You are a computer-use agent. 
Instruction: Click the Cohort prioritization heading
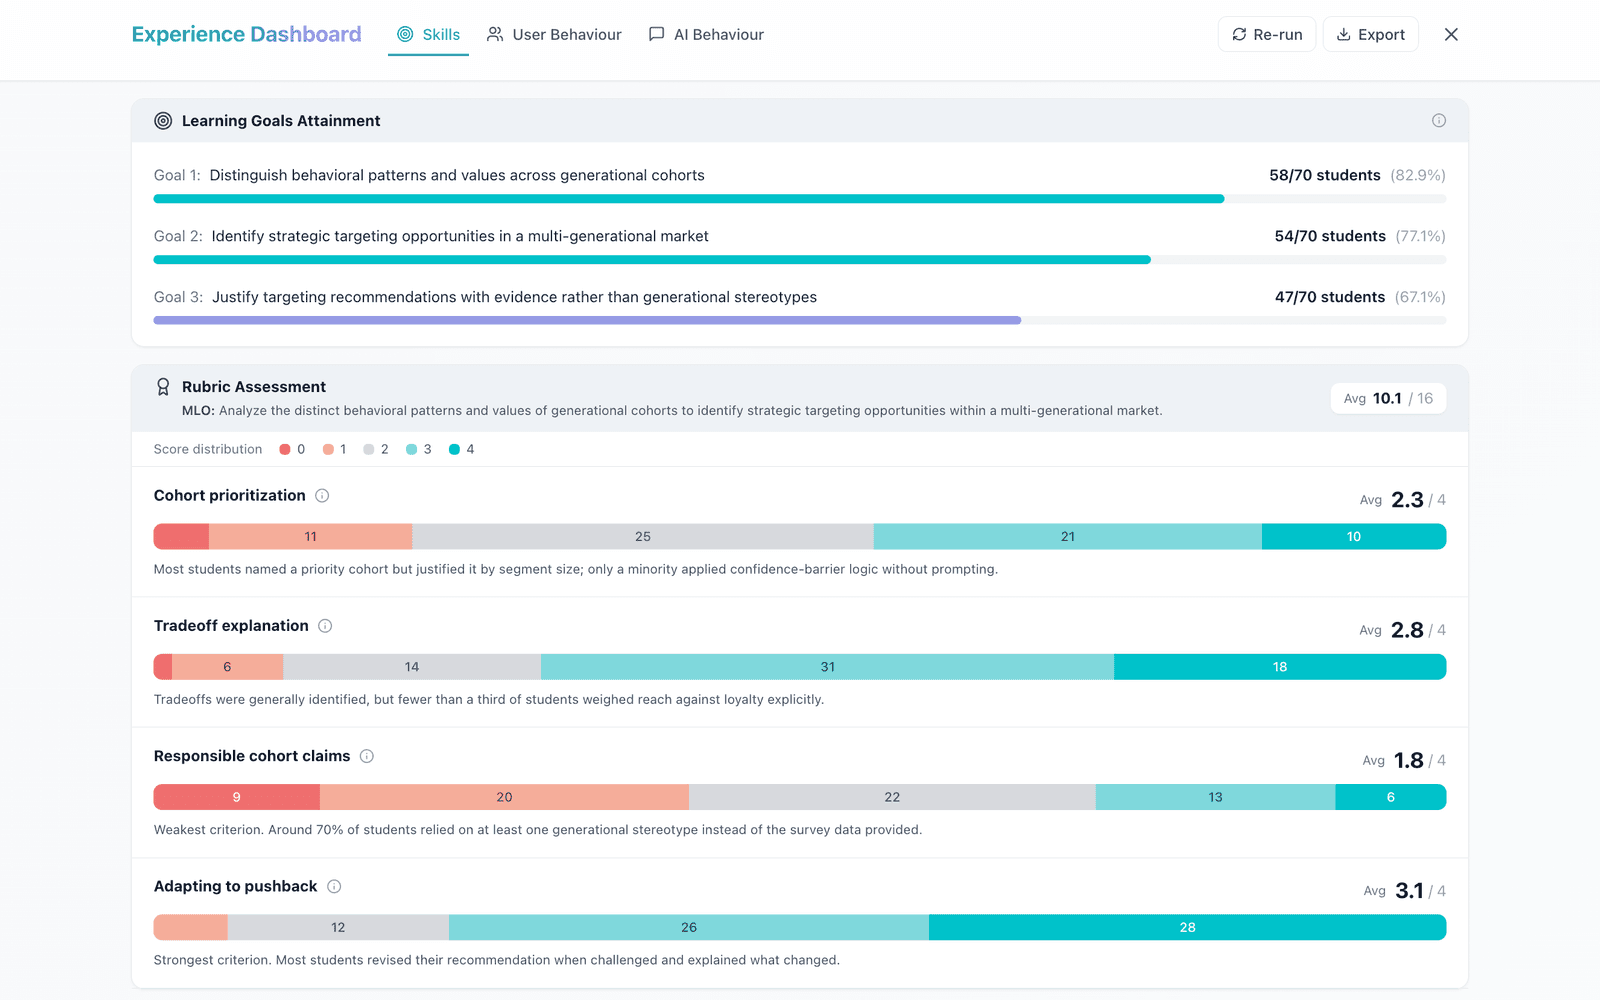coord(230,496)
